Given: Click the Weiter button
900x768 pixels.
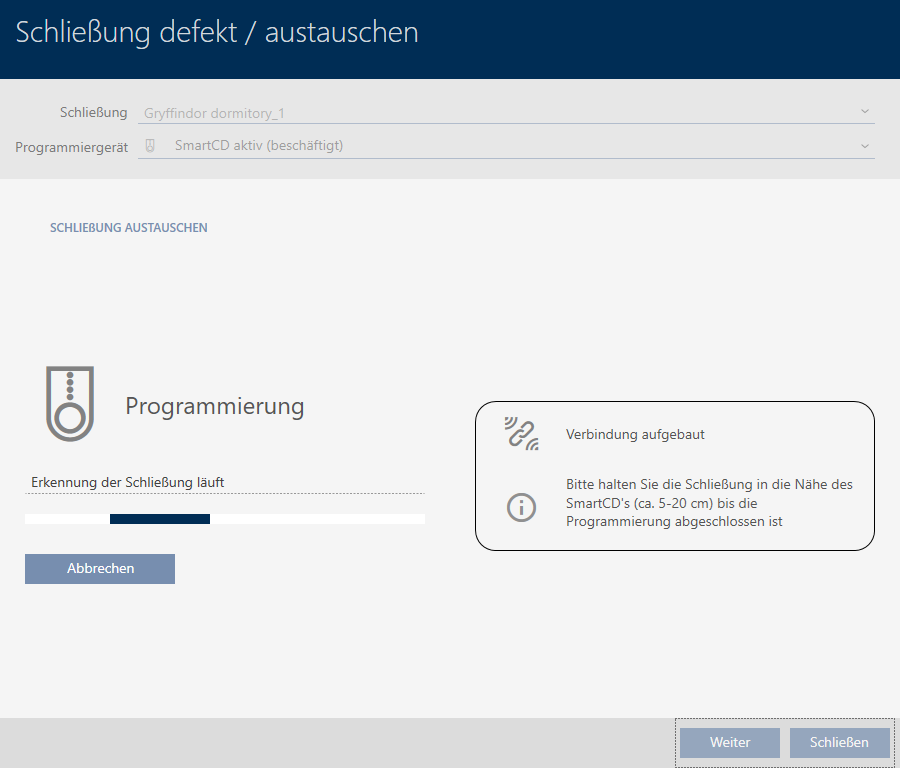Looking at the screenshot, I should 730,743.
